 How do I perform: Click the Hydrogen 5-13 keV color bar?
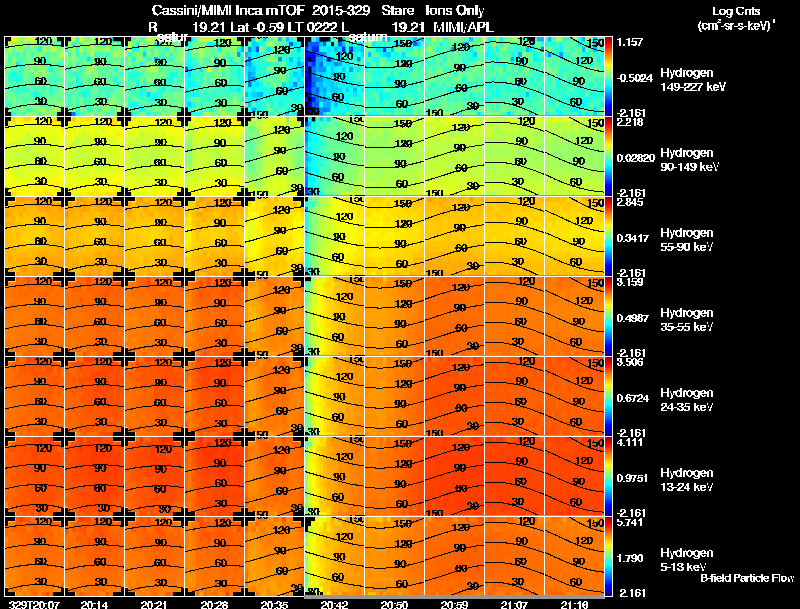(608, 556)
